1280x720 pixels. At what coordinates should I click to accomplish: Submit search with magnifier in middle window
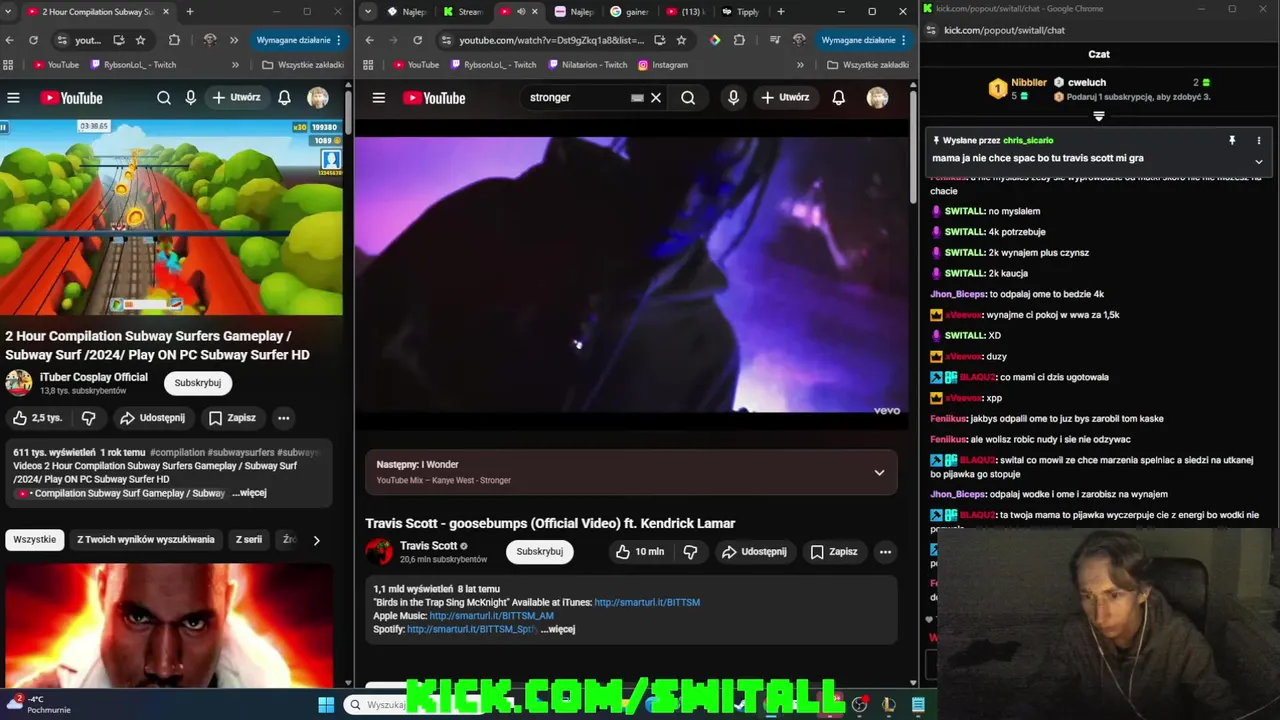pyautogui.click(x=688, y=98)
